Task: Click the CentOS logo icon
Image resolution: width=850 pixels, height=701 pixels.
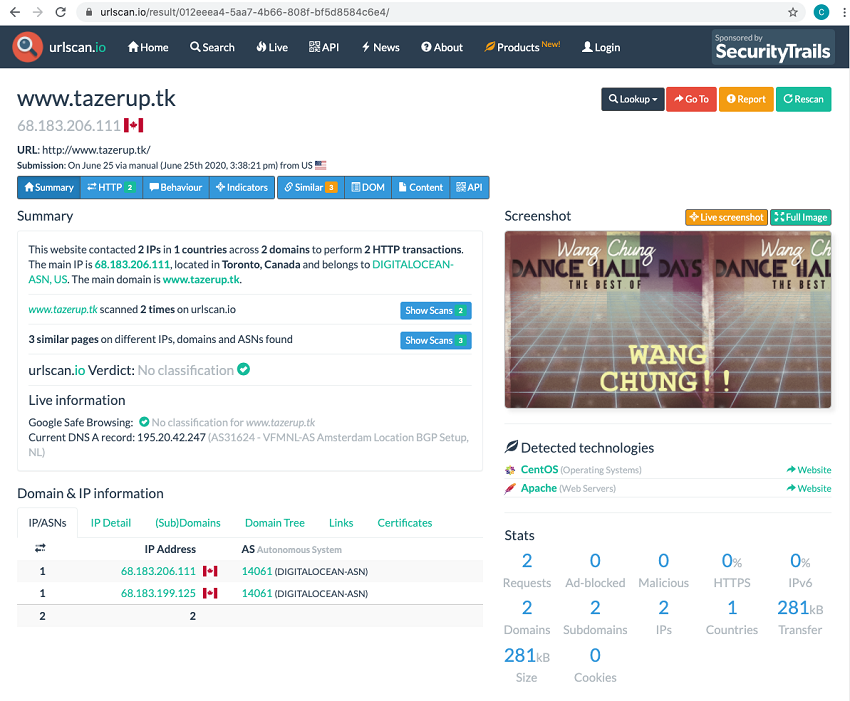Action: tap(510, 470)
